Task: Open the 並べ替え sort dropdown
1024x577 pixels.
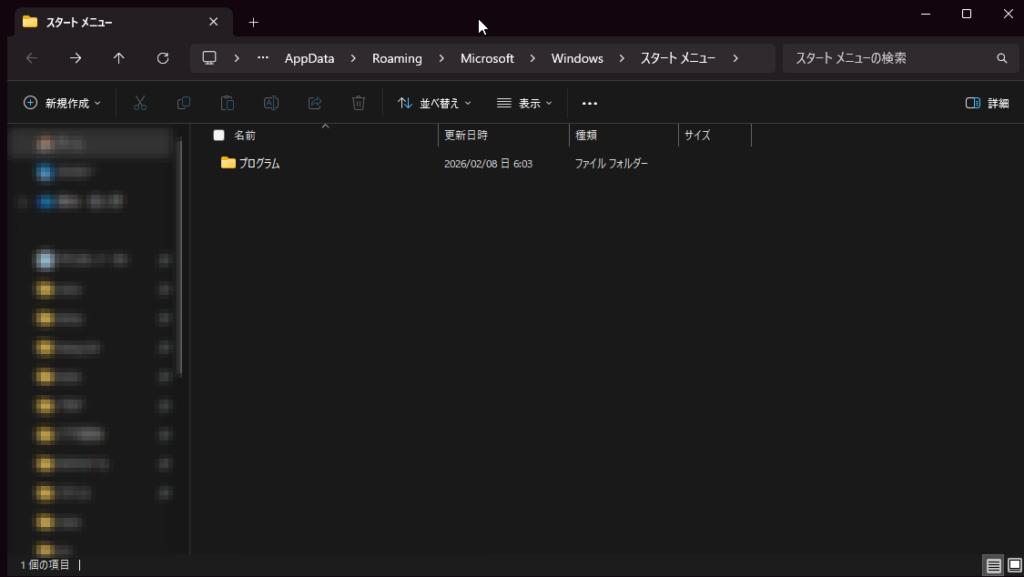Action: coord(434,103)
